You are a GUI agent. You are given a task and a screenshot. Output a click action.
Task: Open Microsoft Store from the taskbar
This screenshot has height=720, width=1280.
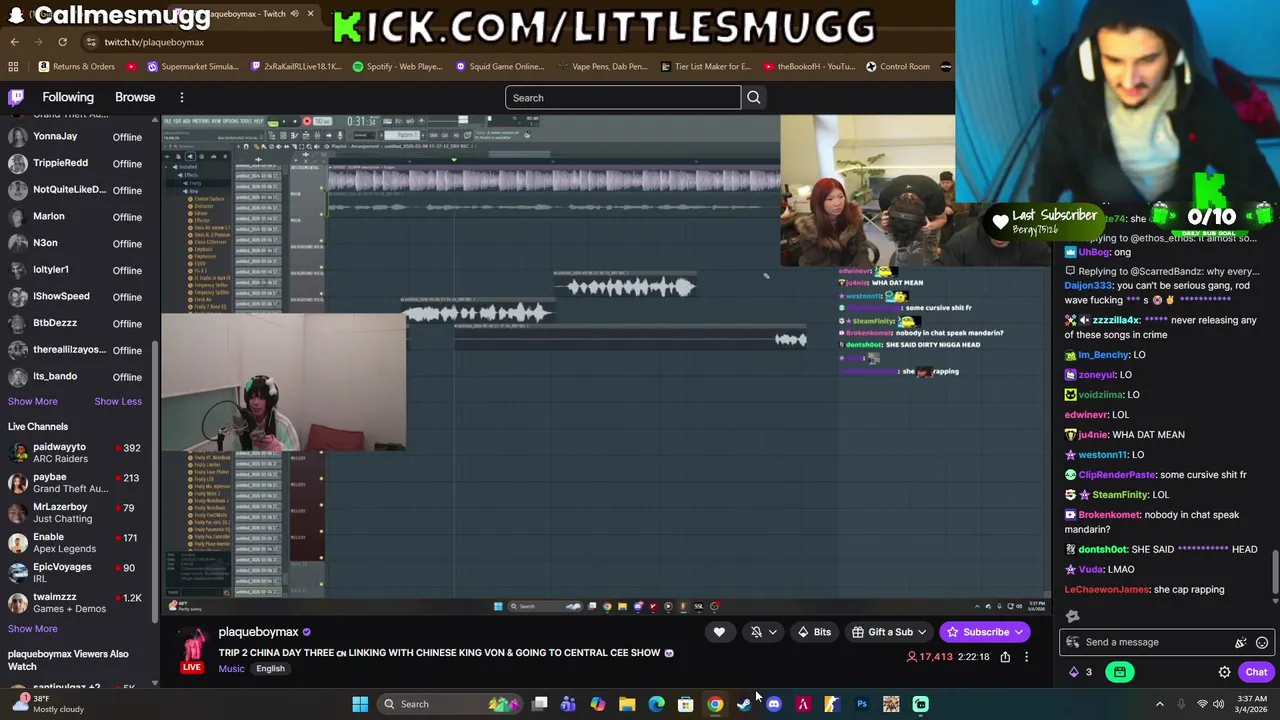[x=685, y=704]
